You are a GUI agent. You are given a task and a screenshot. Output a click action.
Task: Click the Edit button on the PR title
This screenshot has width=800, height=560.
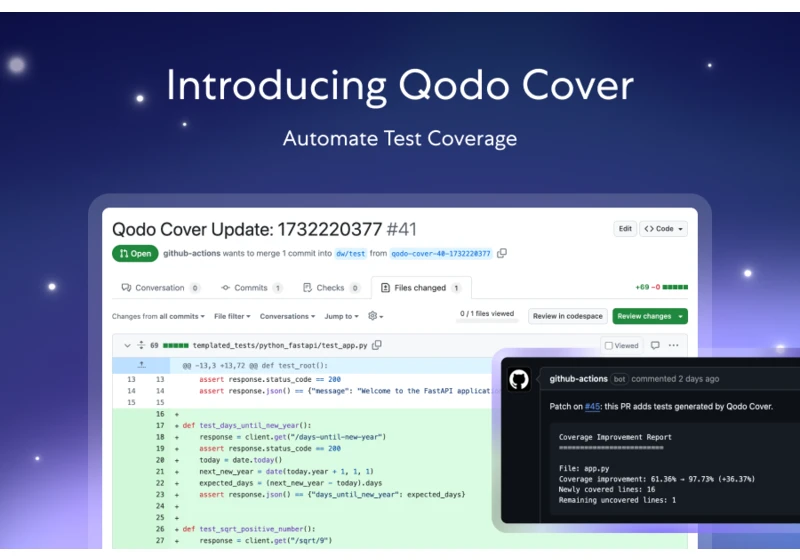[x=624, y=229]
